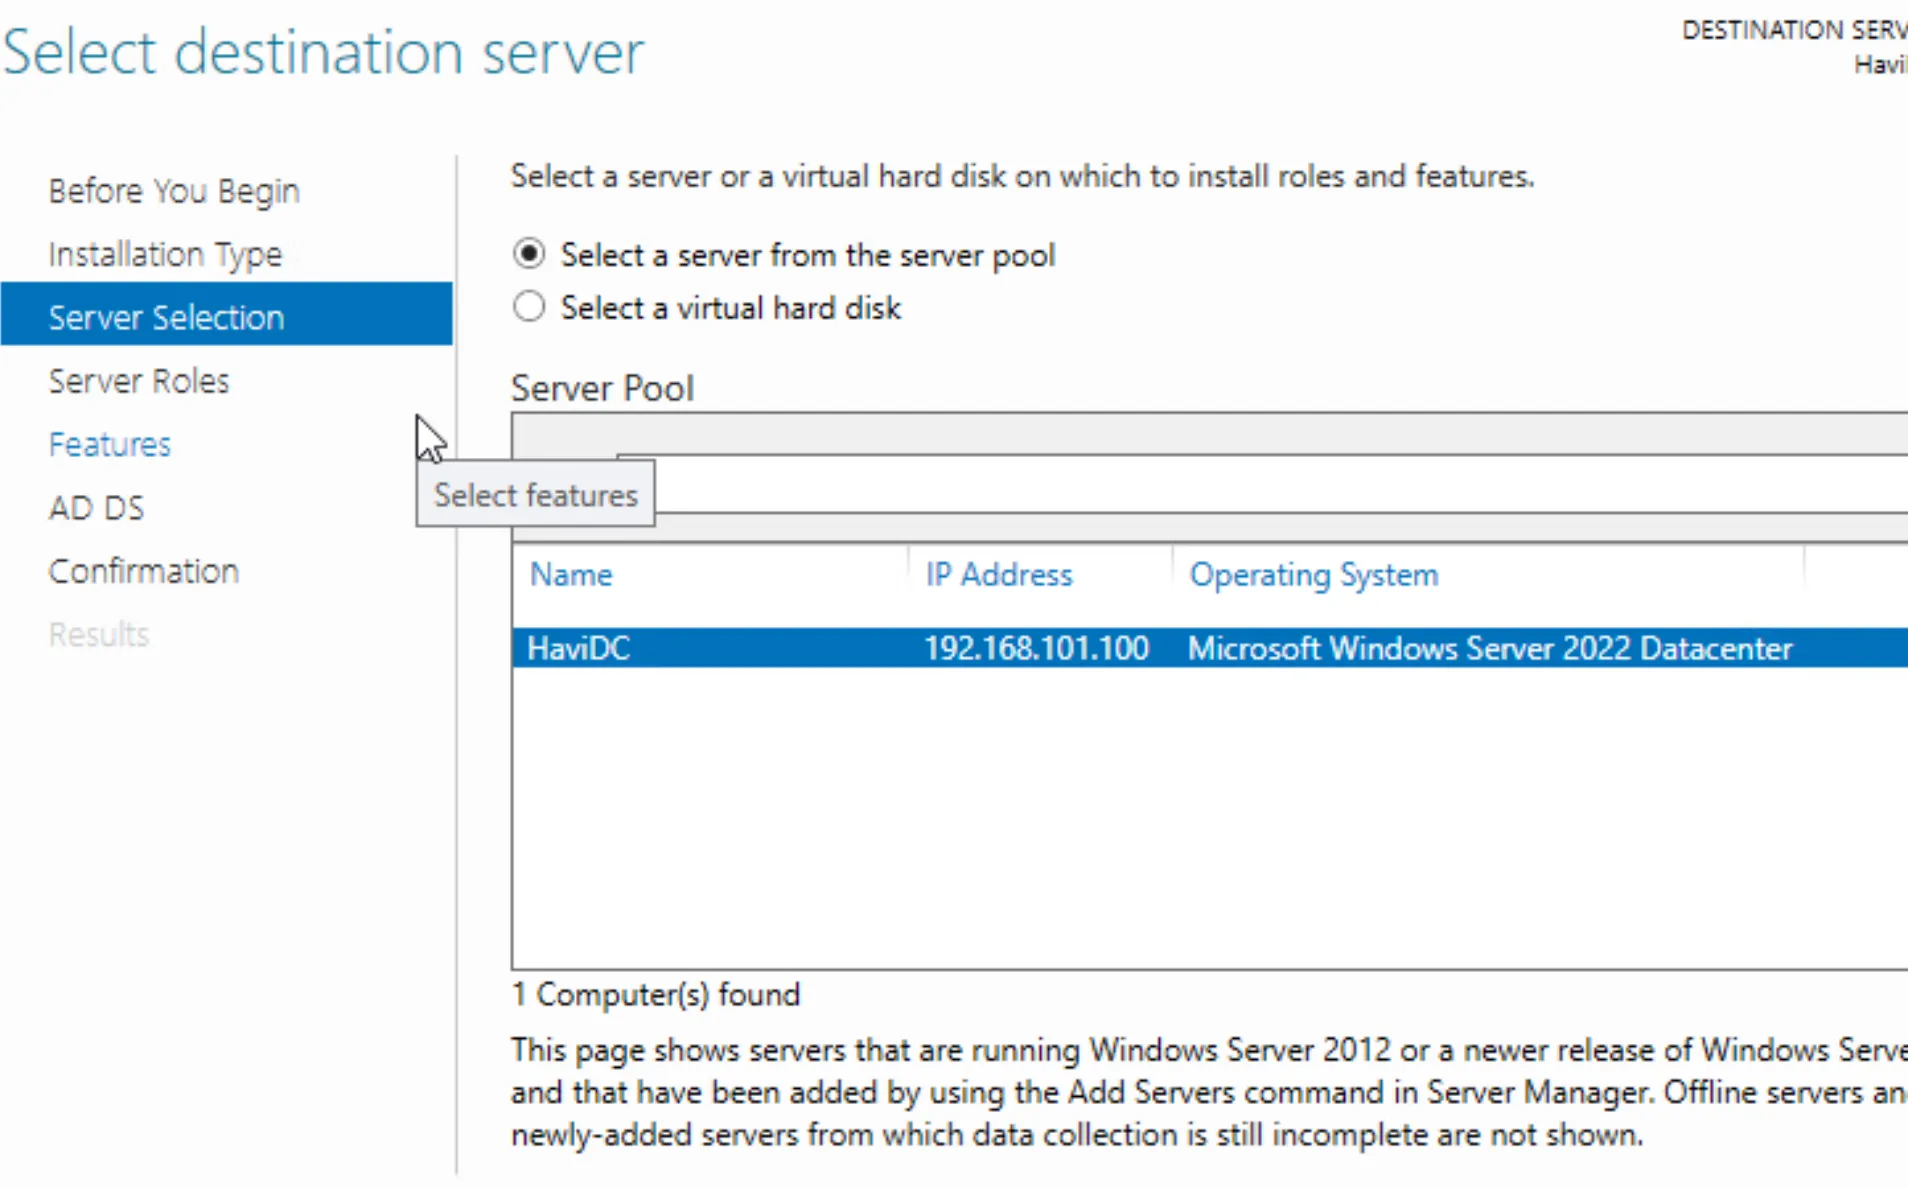Click the 192.168.101.100 IP address cell
This screenshot has width=1908, height=1188.
1036,648
